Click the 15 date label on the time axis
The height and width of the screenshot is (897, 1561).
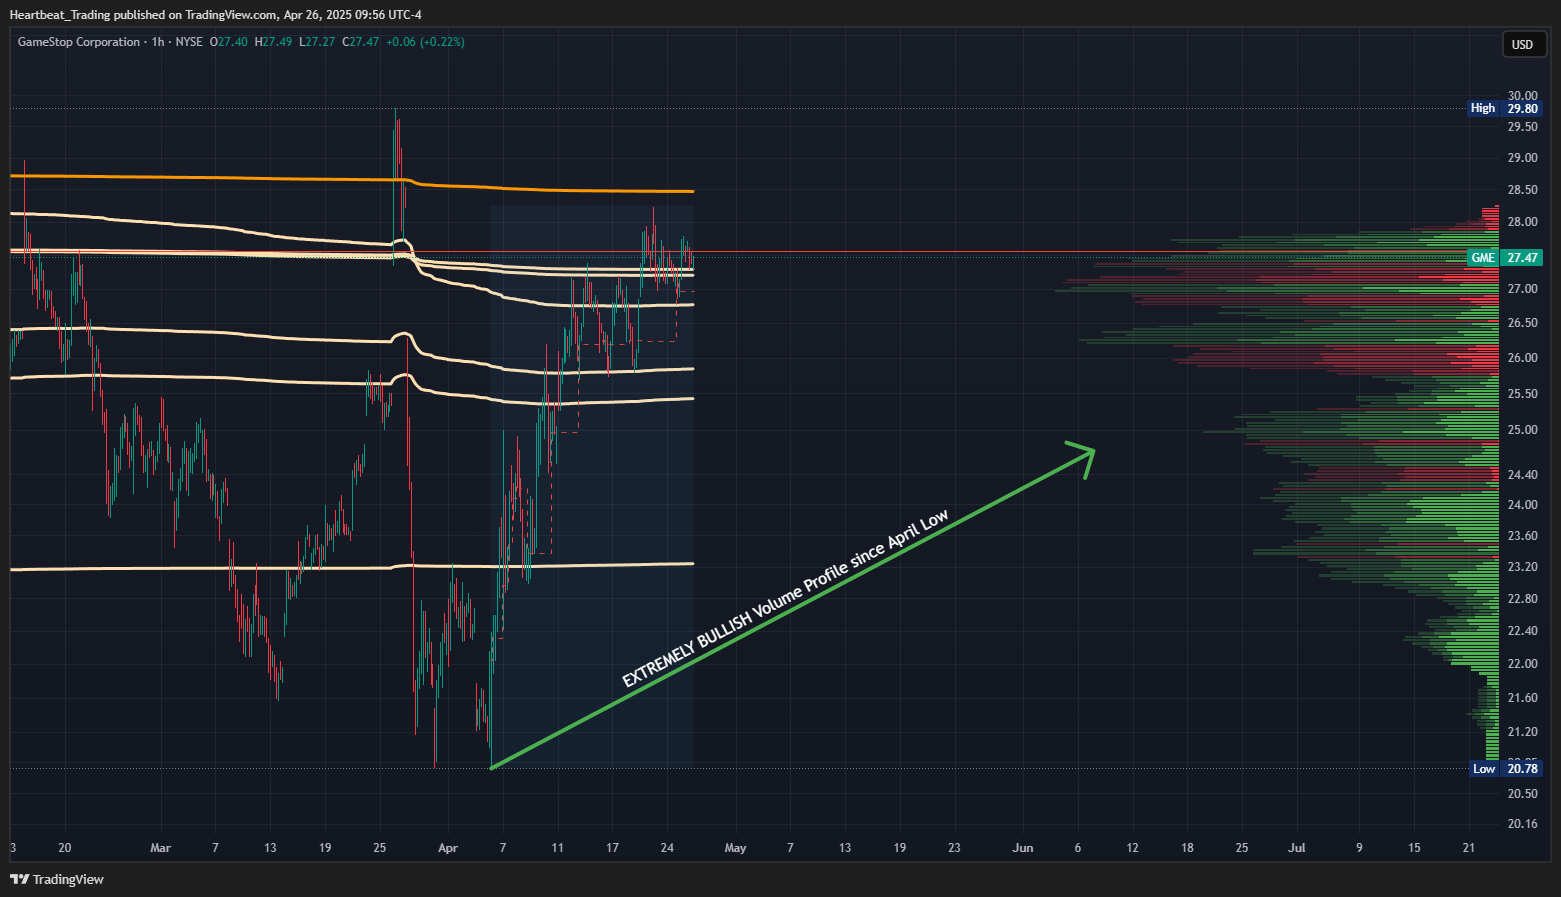click(x=1414, y=848)
